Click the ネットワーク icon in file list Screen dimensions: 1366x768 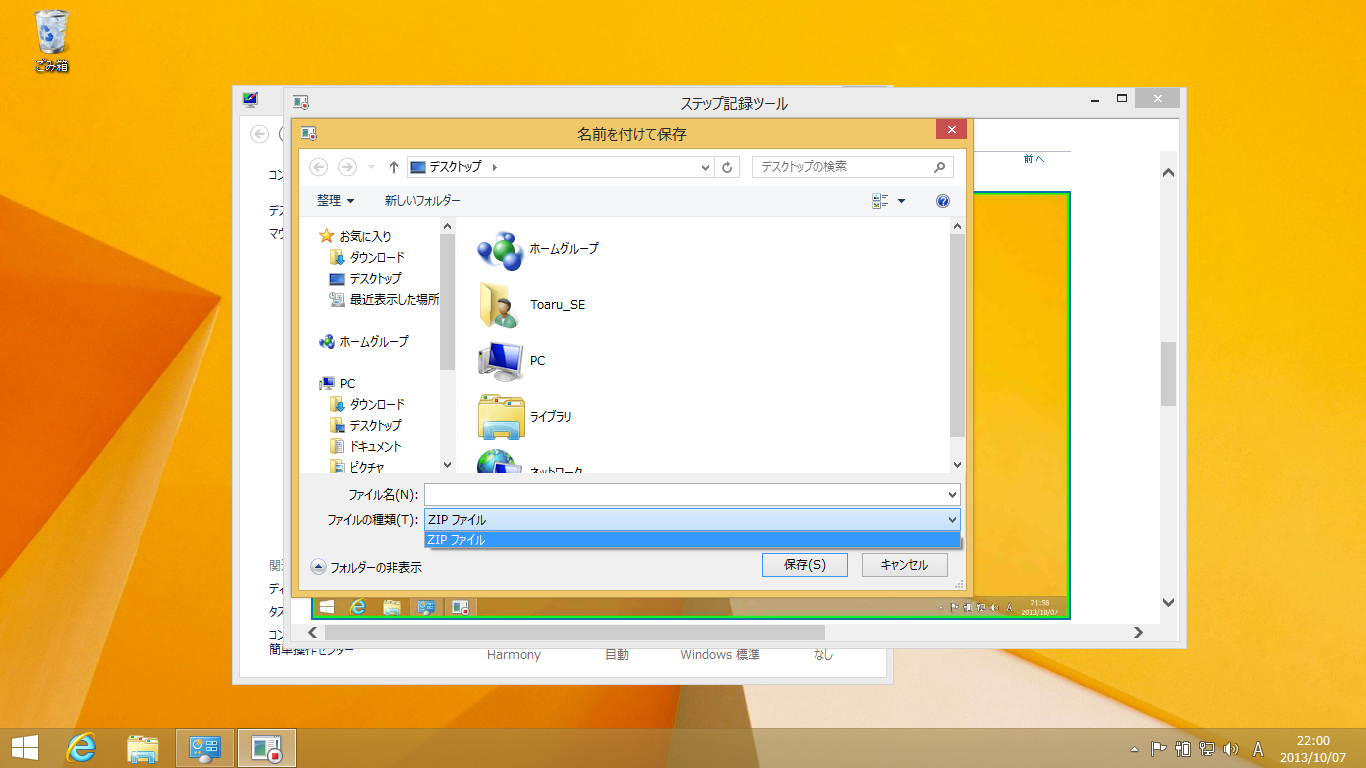click(500, 462)
